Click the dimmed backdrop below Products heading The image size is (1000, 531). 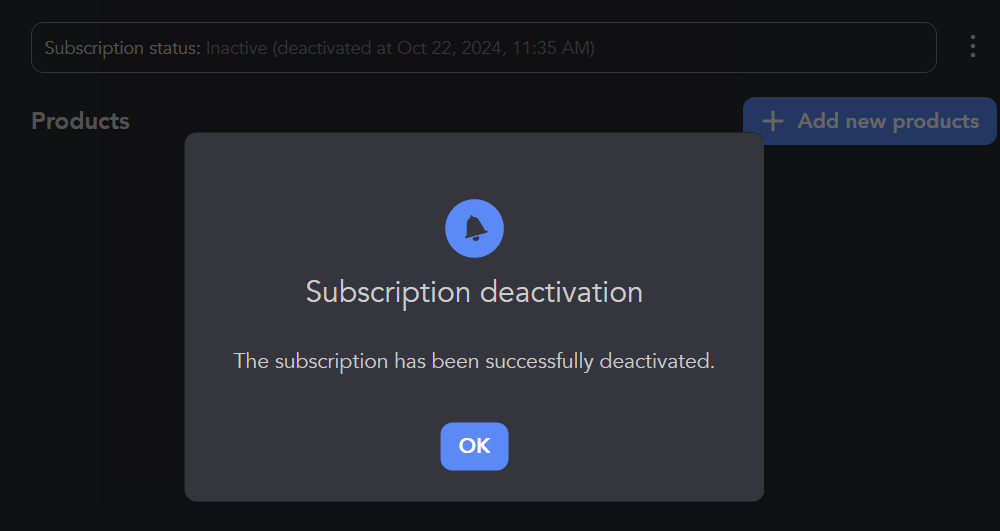pos(90,300)
